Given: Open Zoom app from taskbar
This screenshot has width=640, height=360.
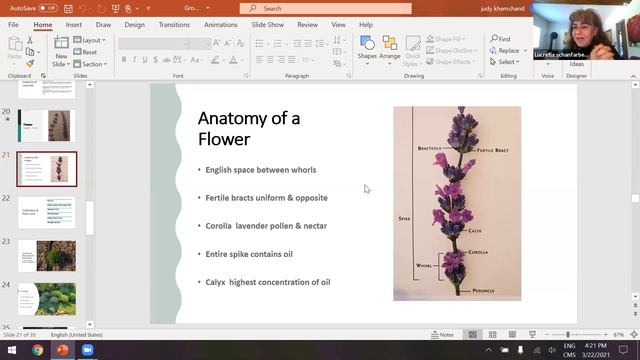Looking at the screenshot, I should (x=87, y=350).
